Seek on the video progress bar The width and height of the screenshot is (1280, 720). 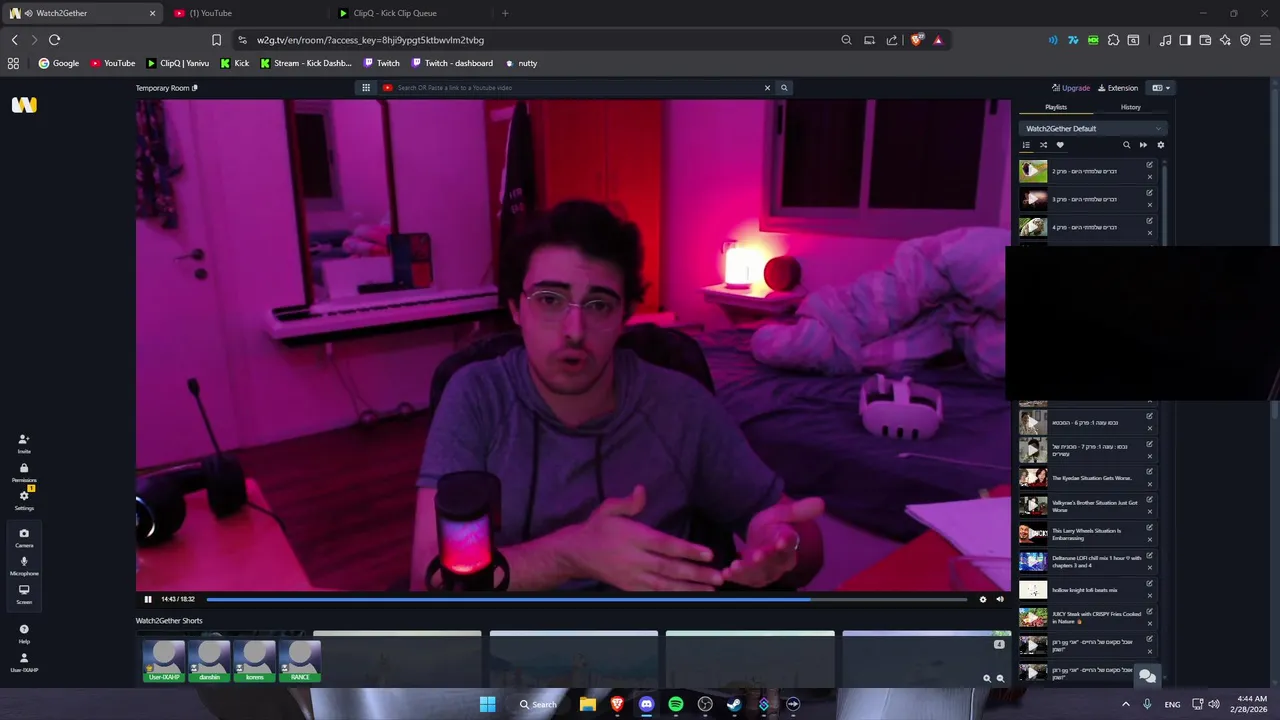[x=587, y=599]
